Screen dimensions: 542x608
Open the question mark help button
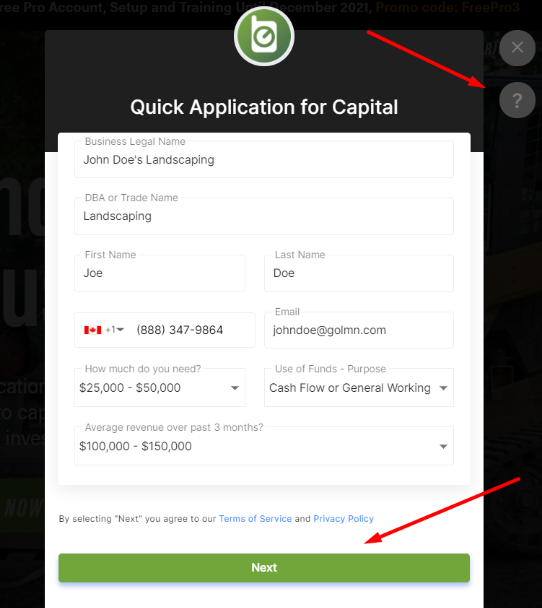[517, 100]
